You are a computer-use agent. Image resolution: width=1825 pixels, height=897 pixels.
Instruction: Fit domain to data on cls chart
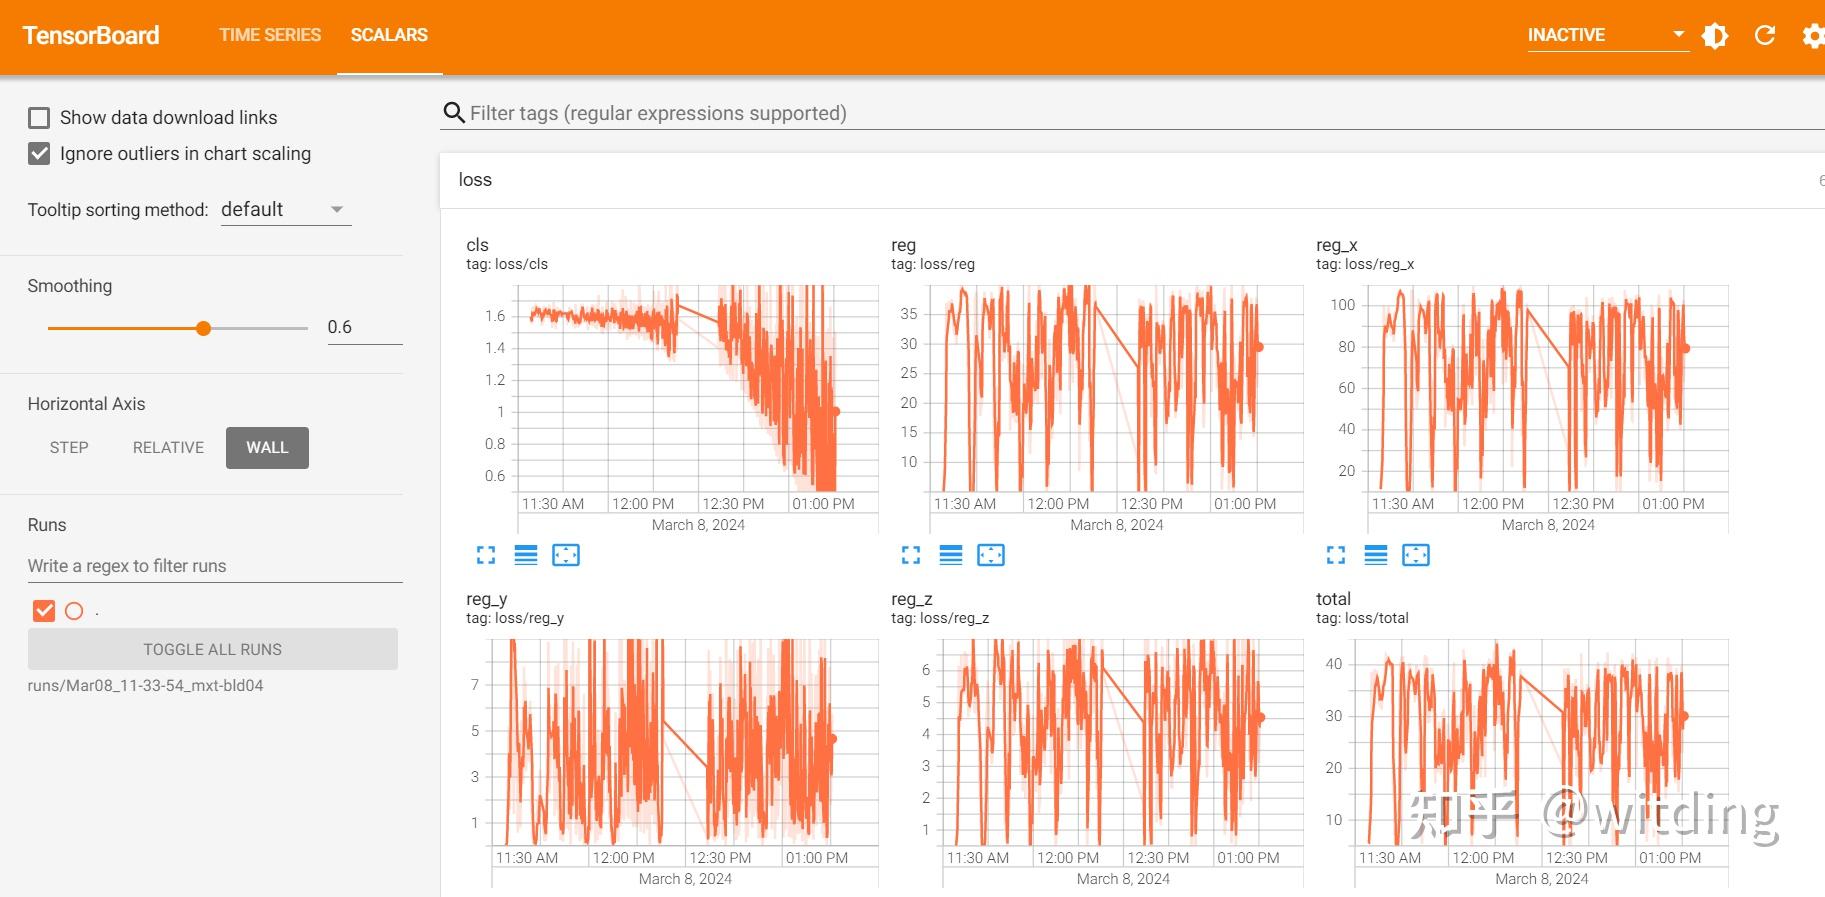tap(566, 555)
